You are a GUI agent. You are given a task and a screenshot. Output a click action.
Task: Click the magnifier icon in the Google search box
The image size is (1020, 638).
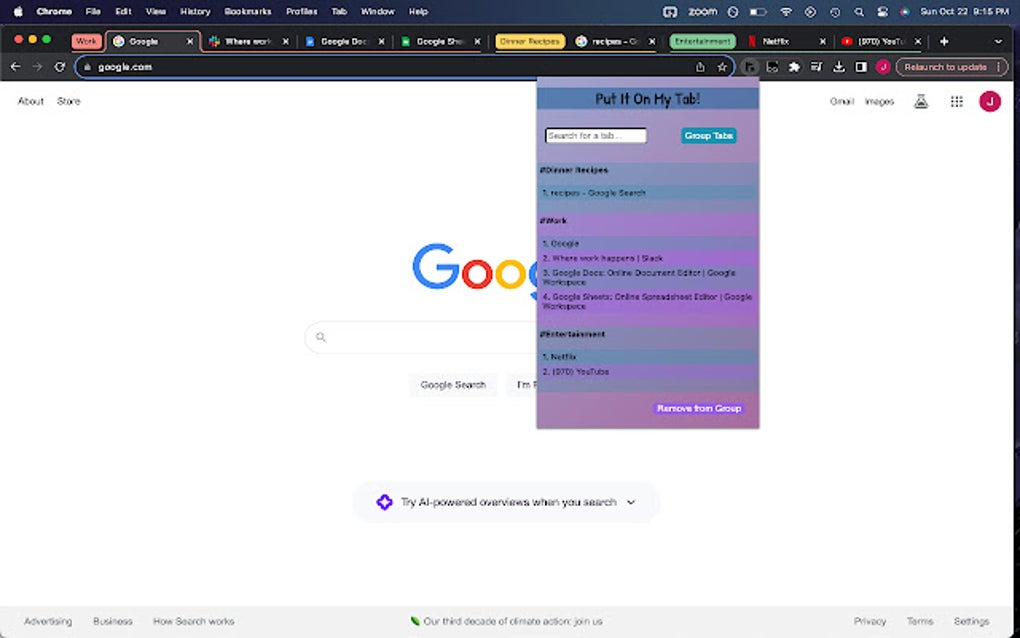point(321,337)
